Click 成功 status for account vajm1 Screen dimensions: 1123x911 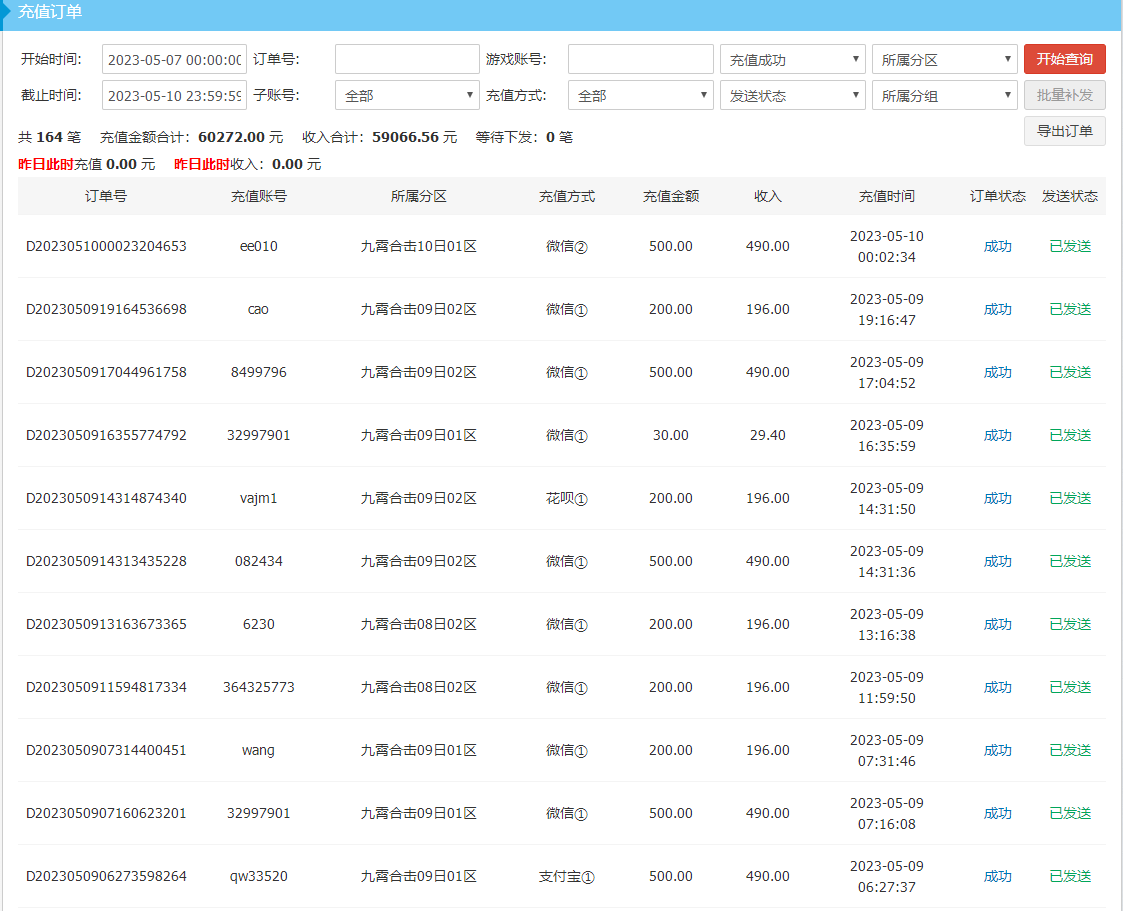[997, 499]
